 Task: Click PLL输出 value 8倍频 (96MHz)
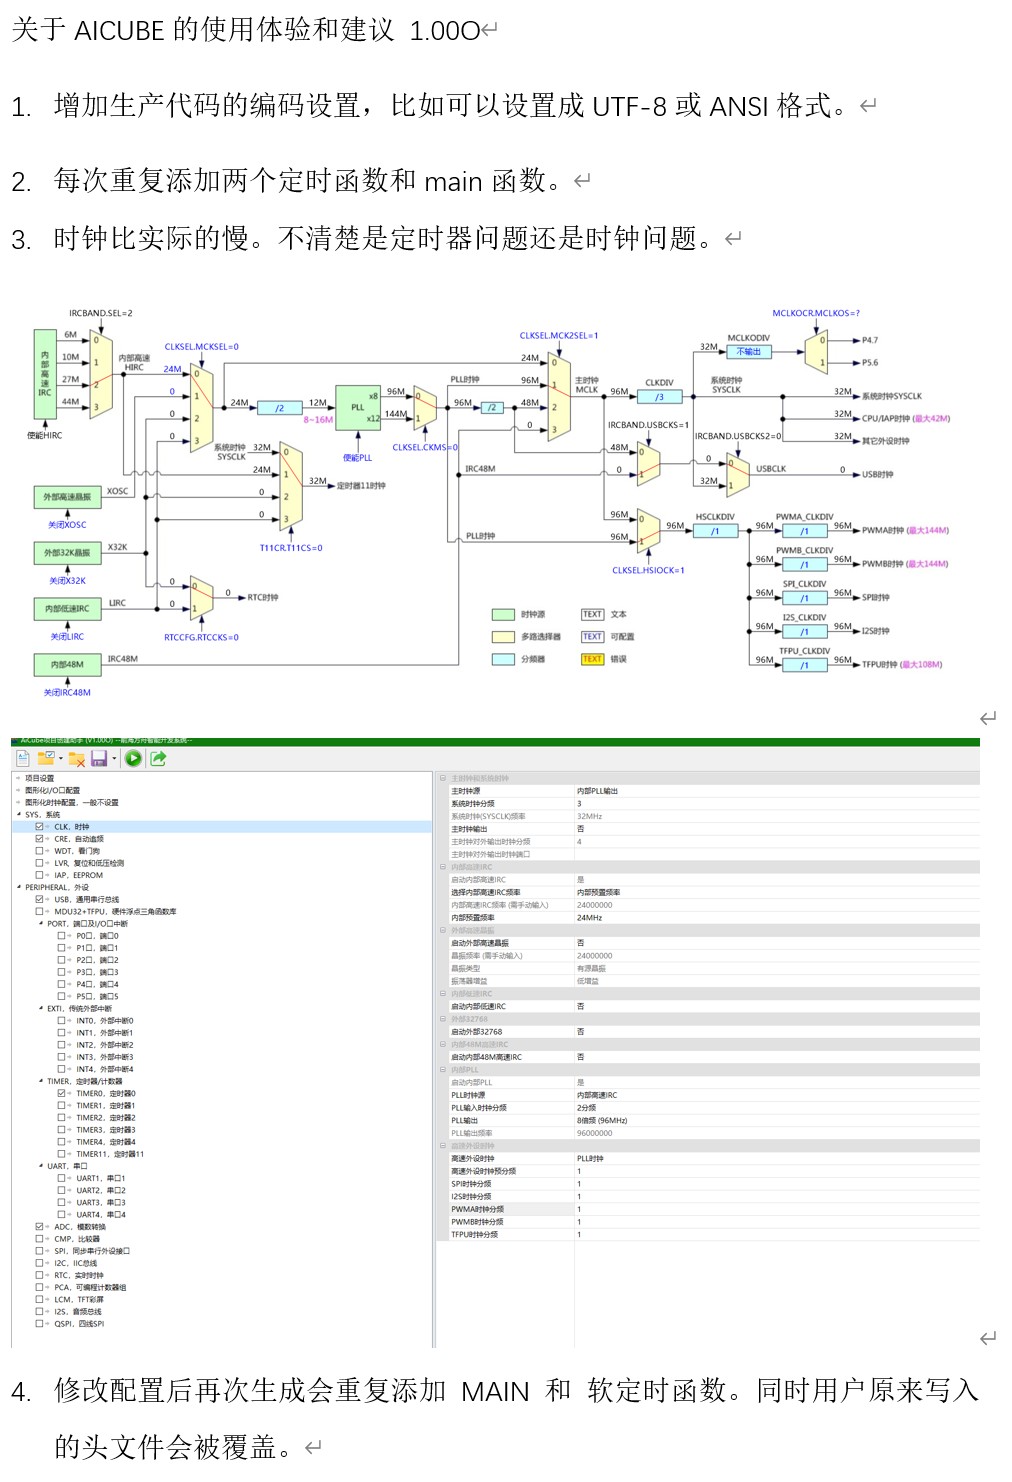click(602, 1120)
